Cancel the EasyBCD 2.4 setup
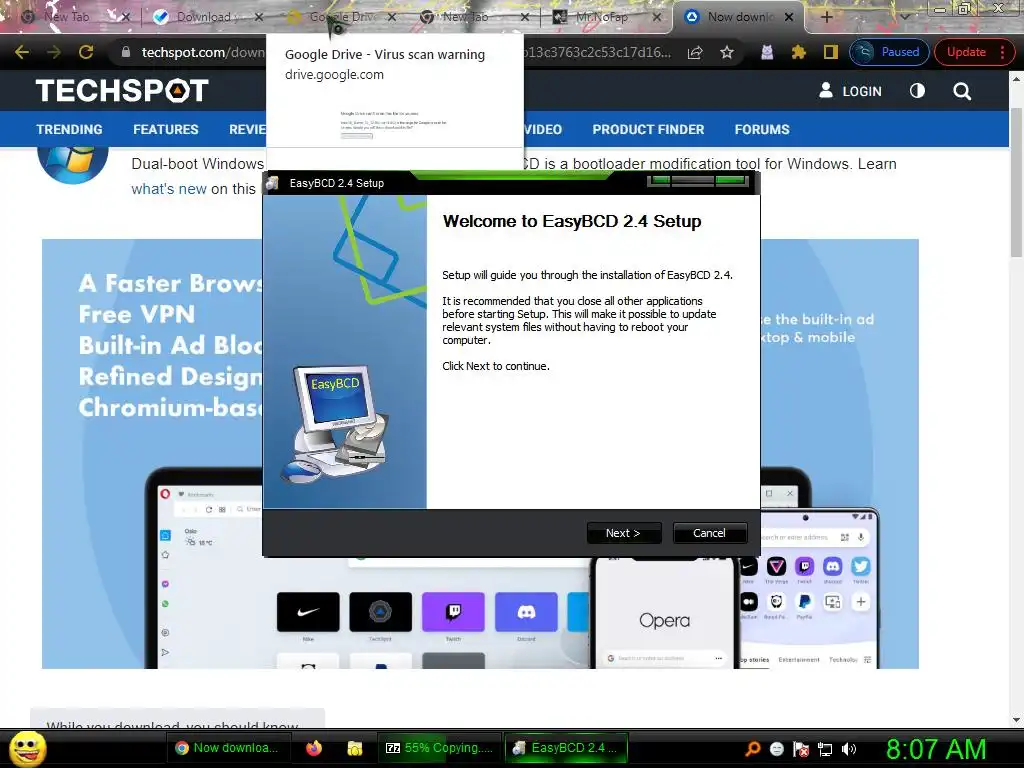This screenshot has height=768, width=1024. pos(709,533)
